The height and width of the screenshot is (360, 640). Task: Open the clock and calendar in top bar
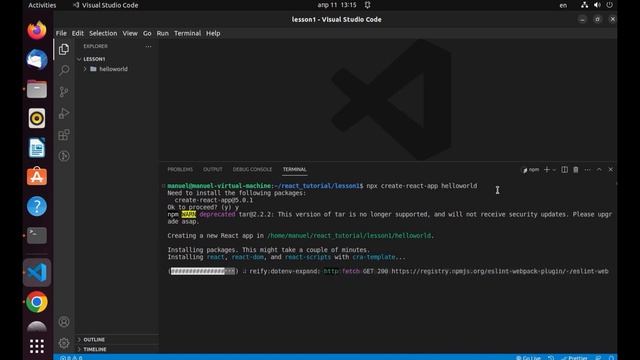(337, 5)
